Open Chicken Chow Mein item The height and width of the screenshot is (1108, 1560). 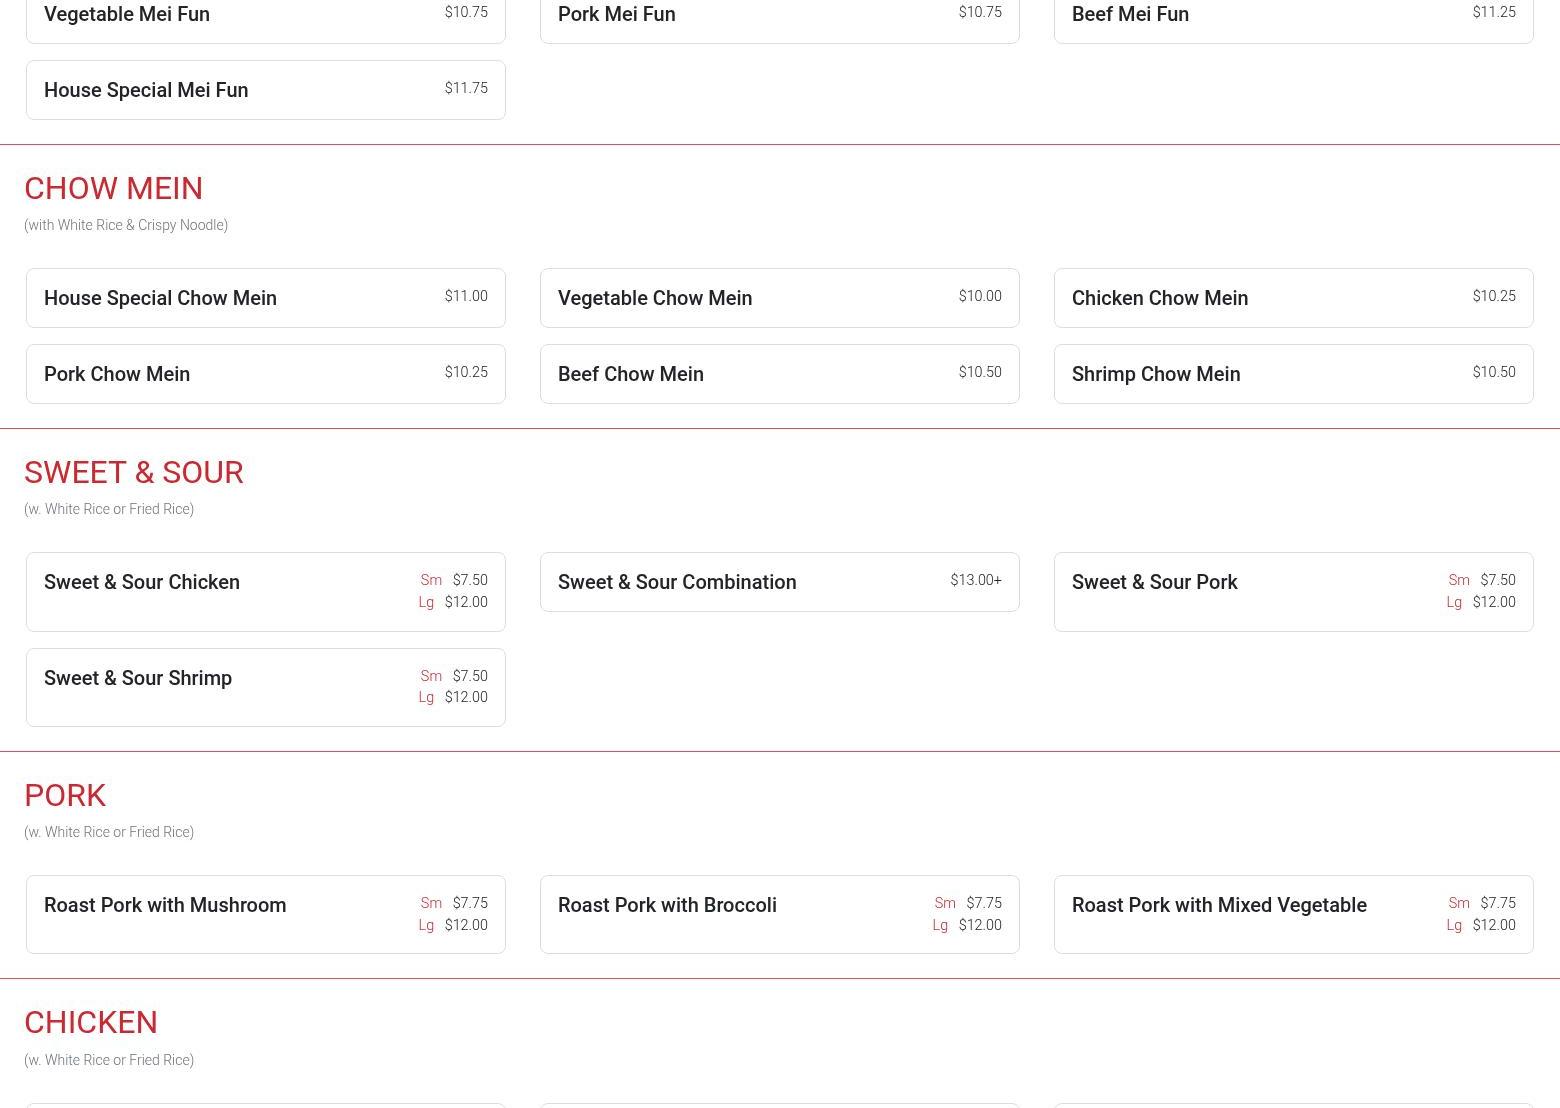(1293, 298)
